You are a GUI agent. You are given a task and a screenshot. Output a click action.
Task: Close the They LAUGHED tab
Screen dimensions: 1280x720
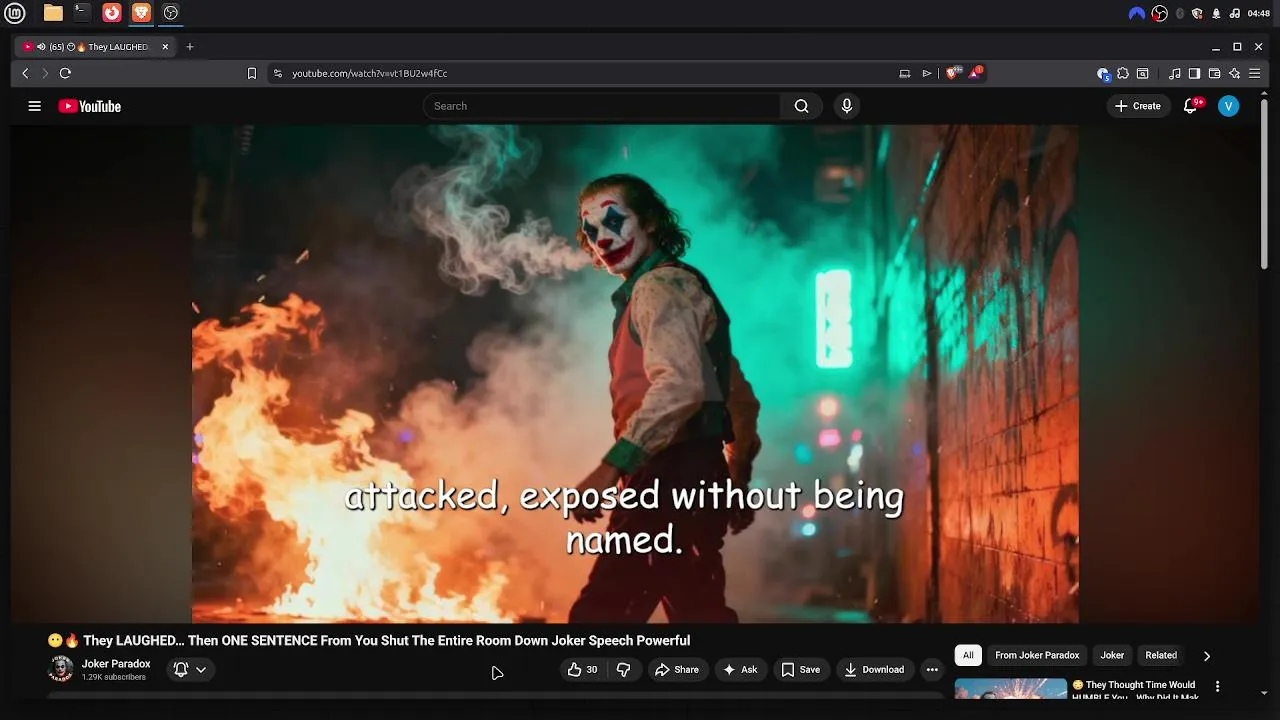click(165, 47)
